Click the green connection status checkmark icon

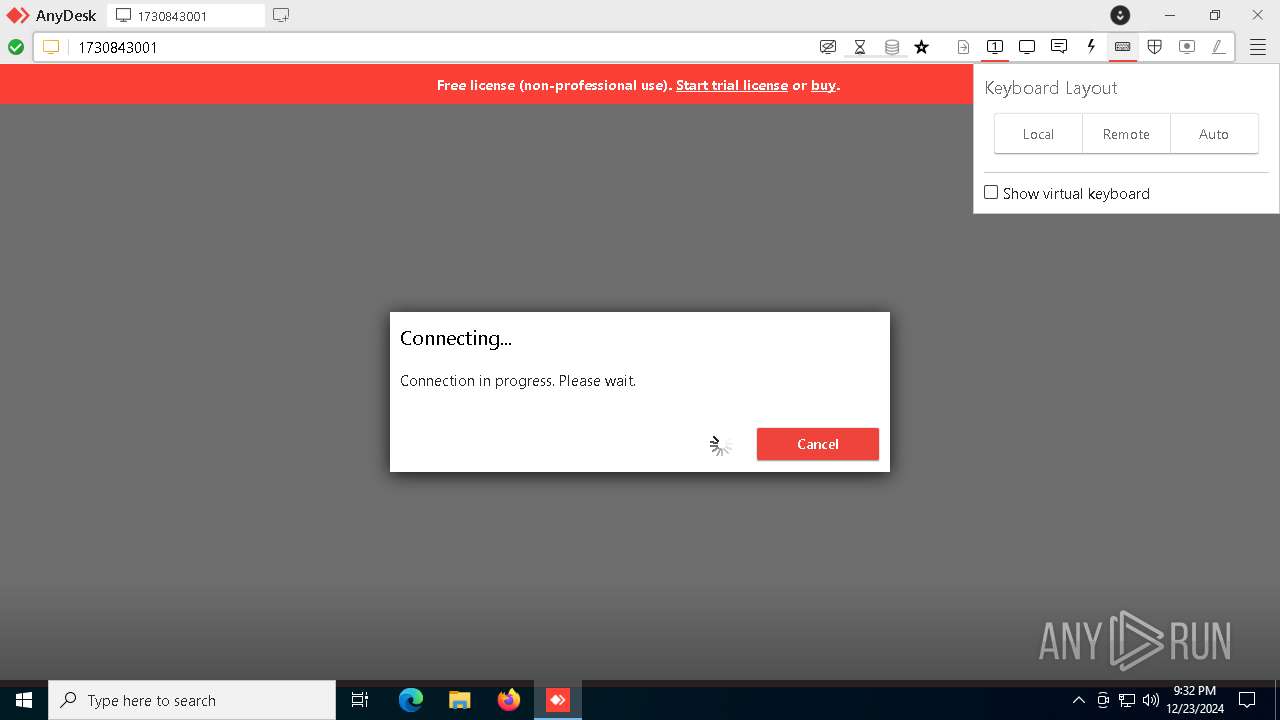pyautogui.click(x=16, y=47)
